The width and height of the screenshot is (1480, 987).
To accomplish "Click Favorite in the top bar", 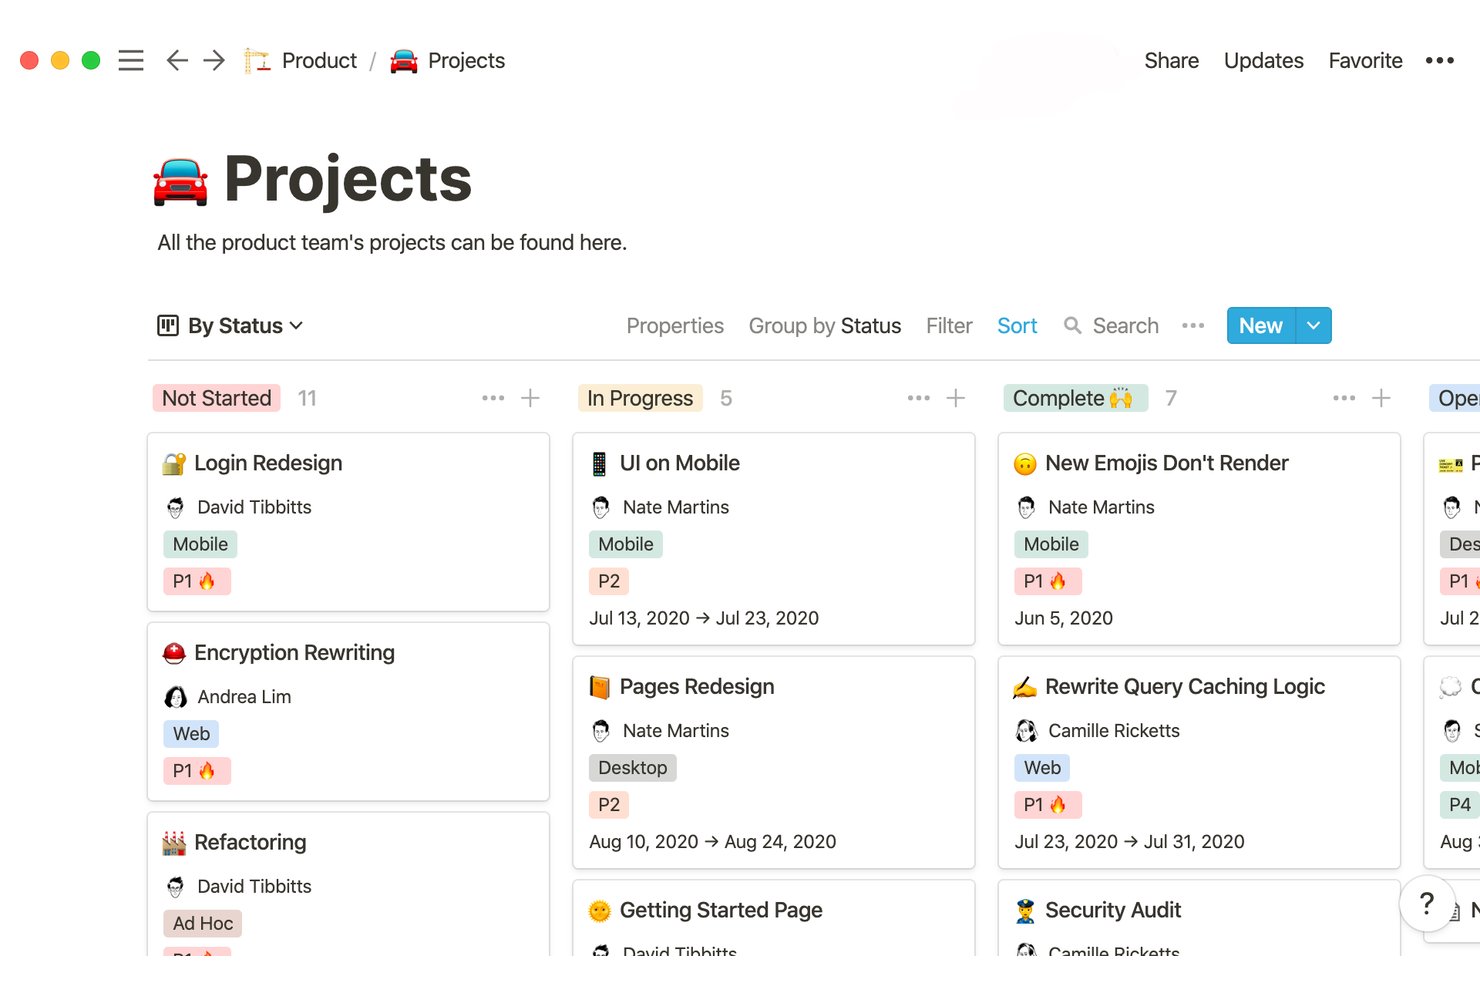I will coord(1366,61).
